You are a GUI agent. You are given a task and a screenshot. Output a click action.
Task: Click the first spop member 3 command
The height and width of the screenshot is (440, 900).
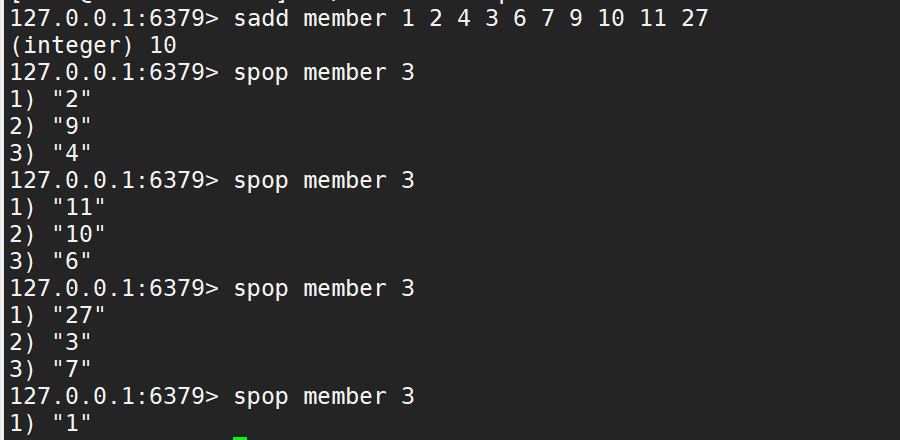(324, 73)
